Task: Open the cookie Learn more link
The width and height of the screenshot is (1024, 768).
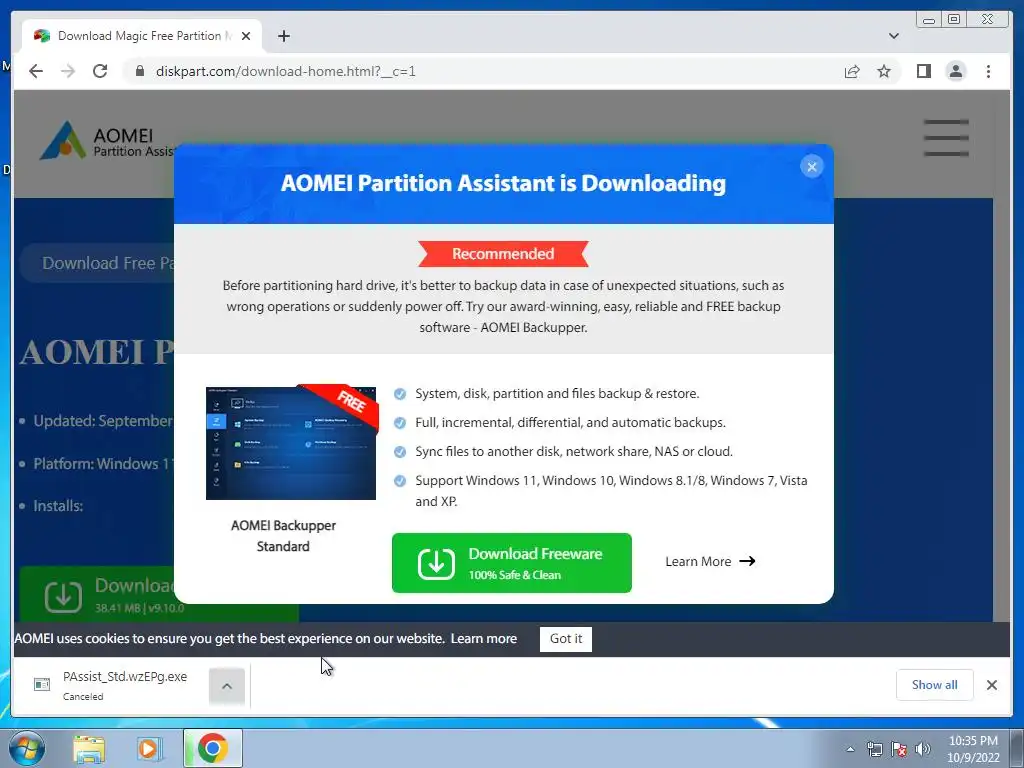Action: tap(483, 639)
